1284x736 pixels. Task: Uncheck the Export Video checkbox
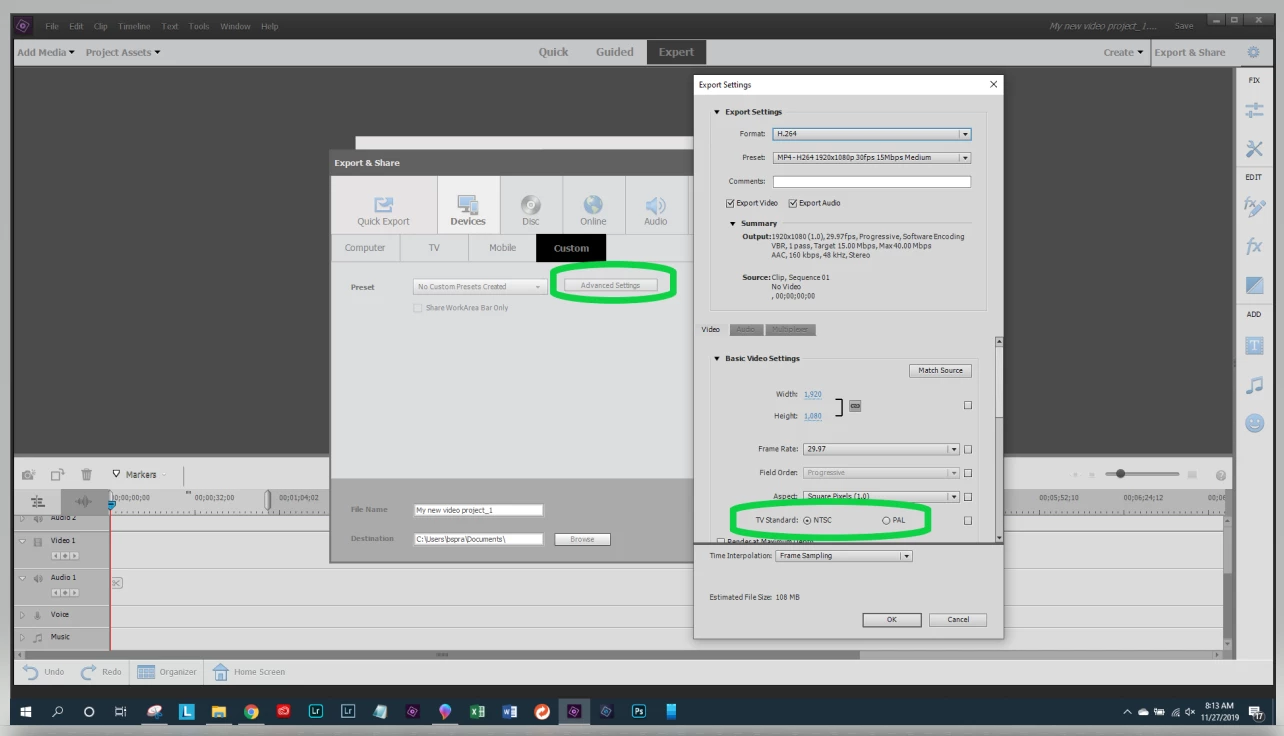(x=730, y=203)
